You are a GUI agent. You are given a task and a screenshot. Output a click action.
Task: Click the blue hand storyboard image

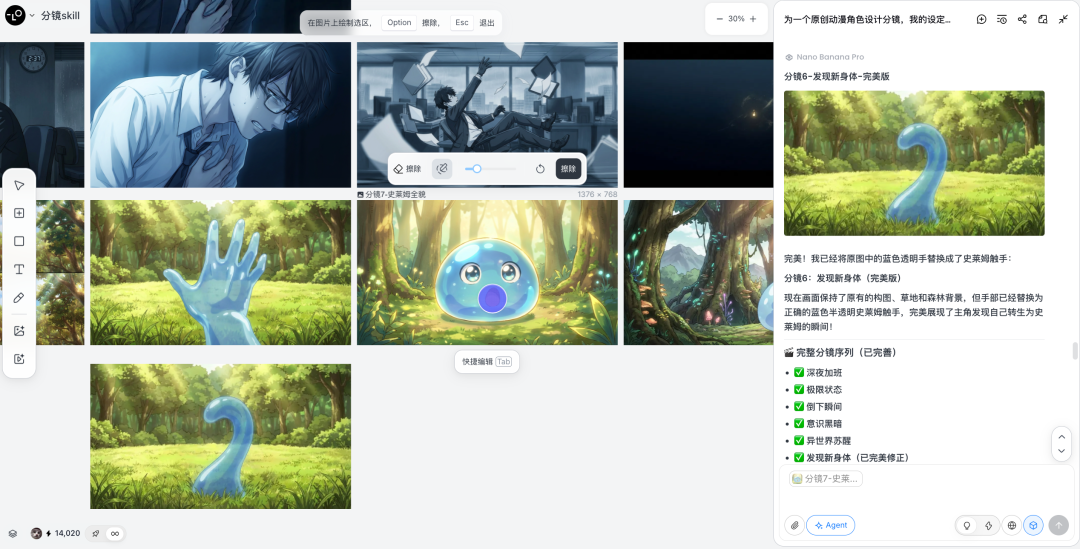tap(220, 272)
